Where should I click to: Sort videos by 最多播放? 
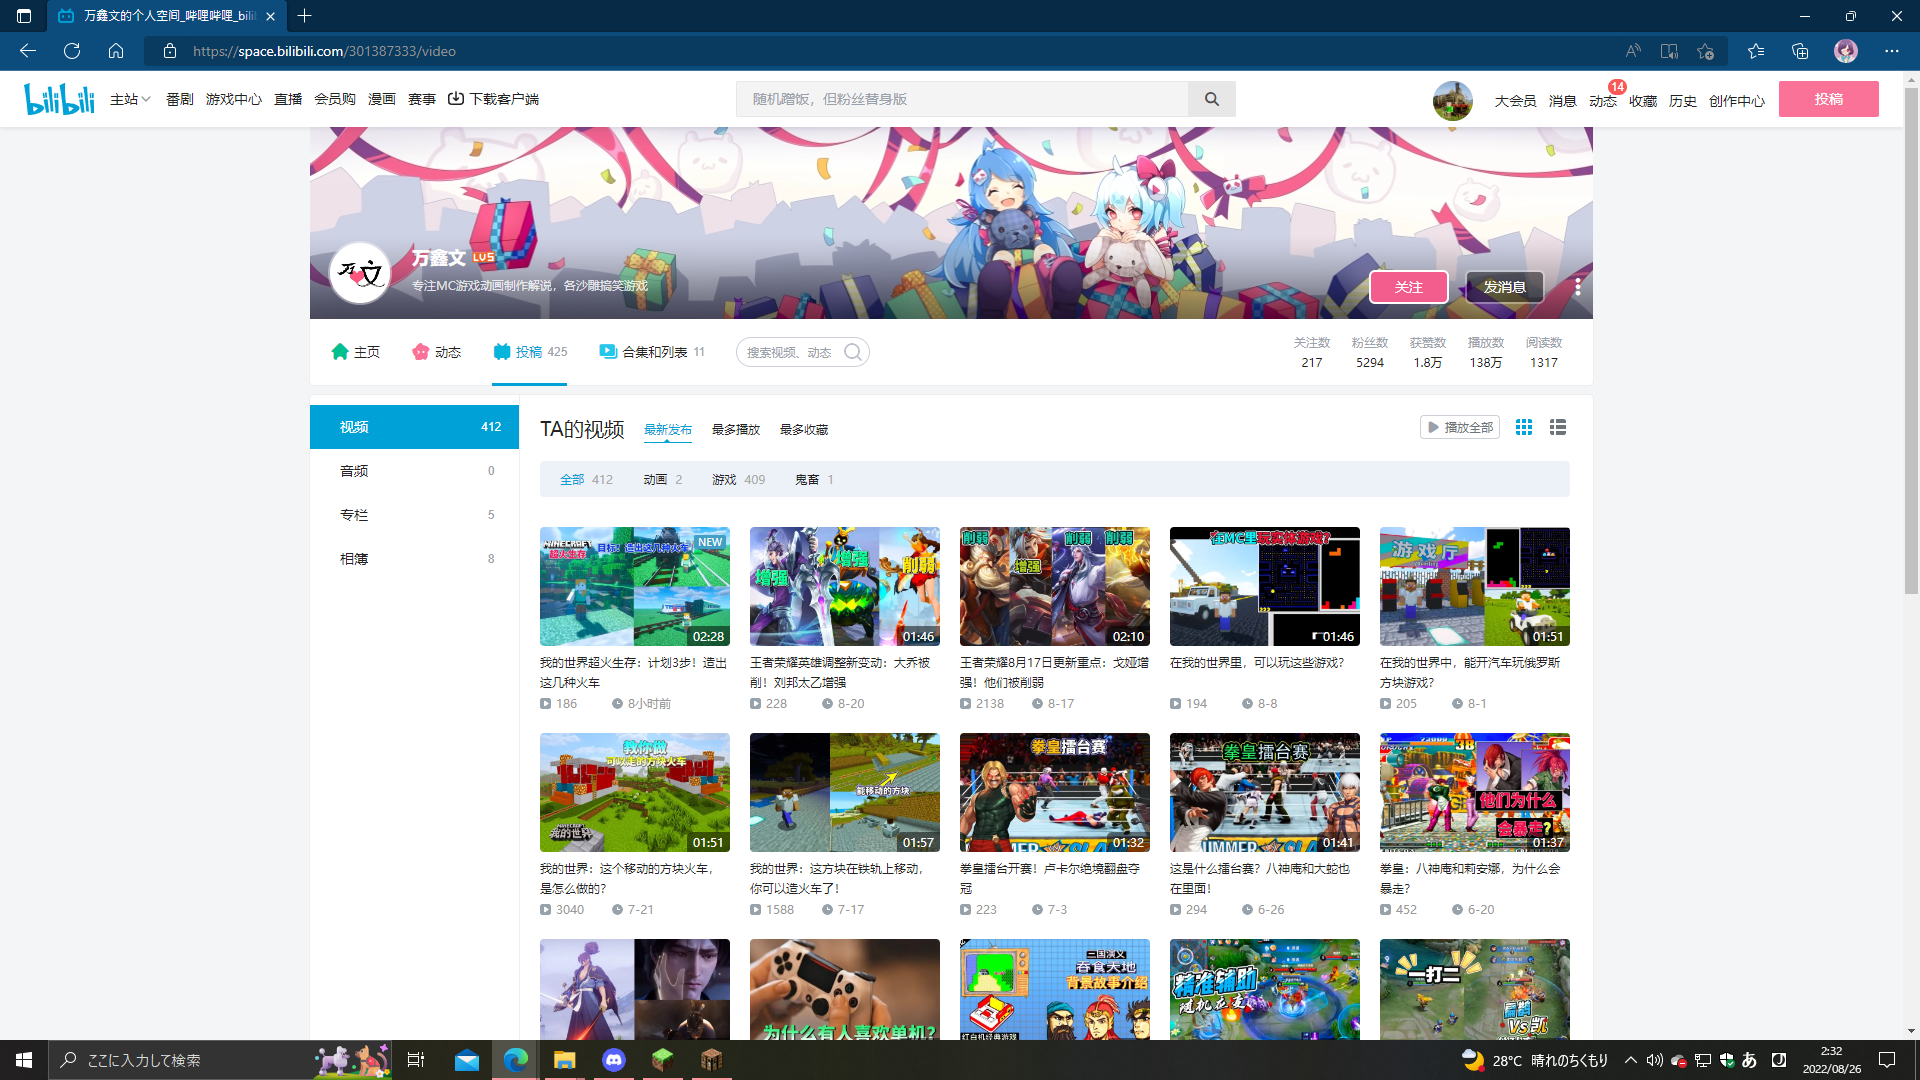(735, 430)
